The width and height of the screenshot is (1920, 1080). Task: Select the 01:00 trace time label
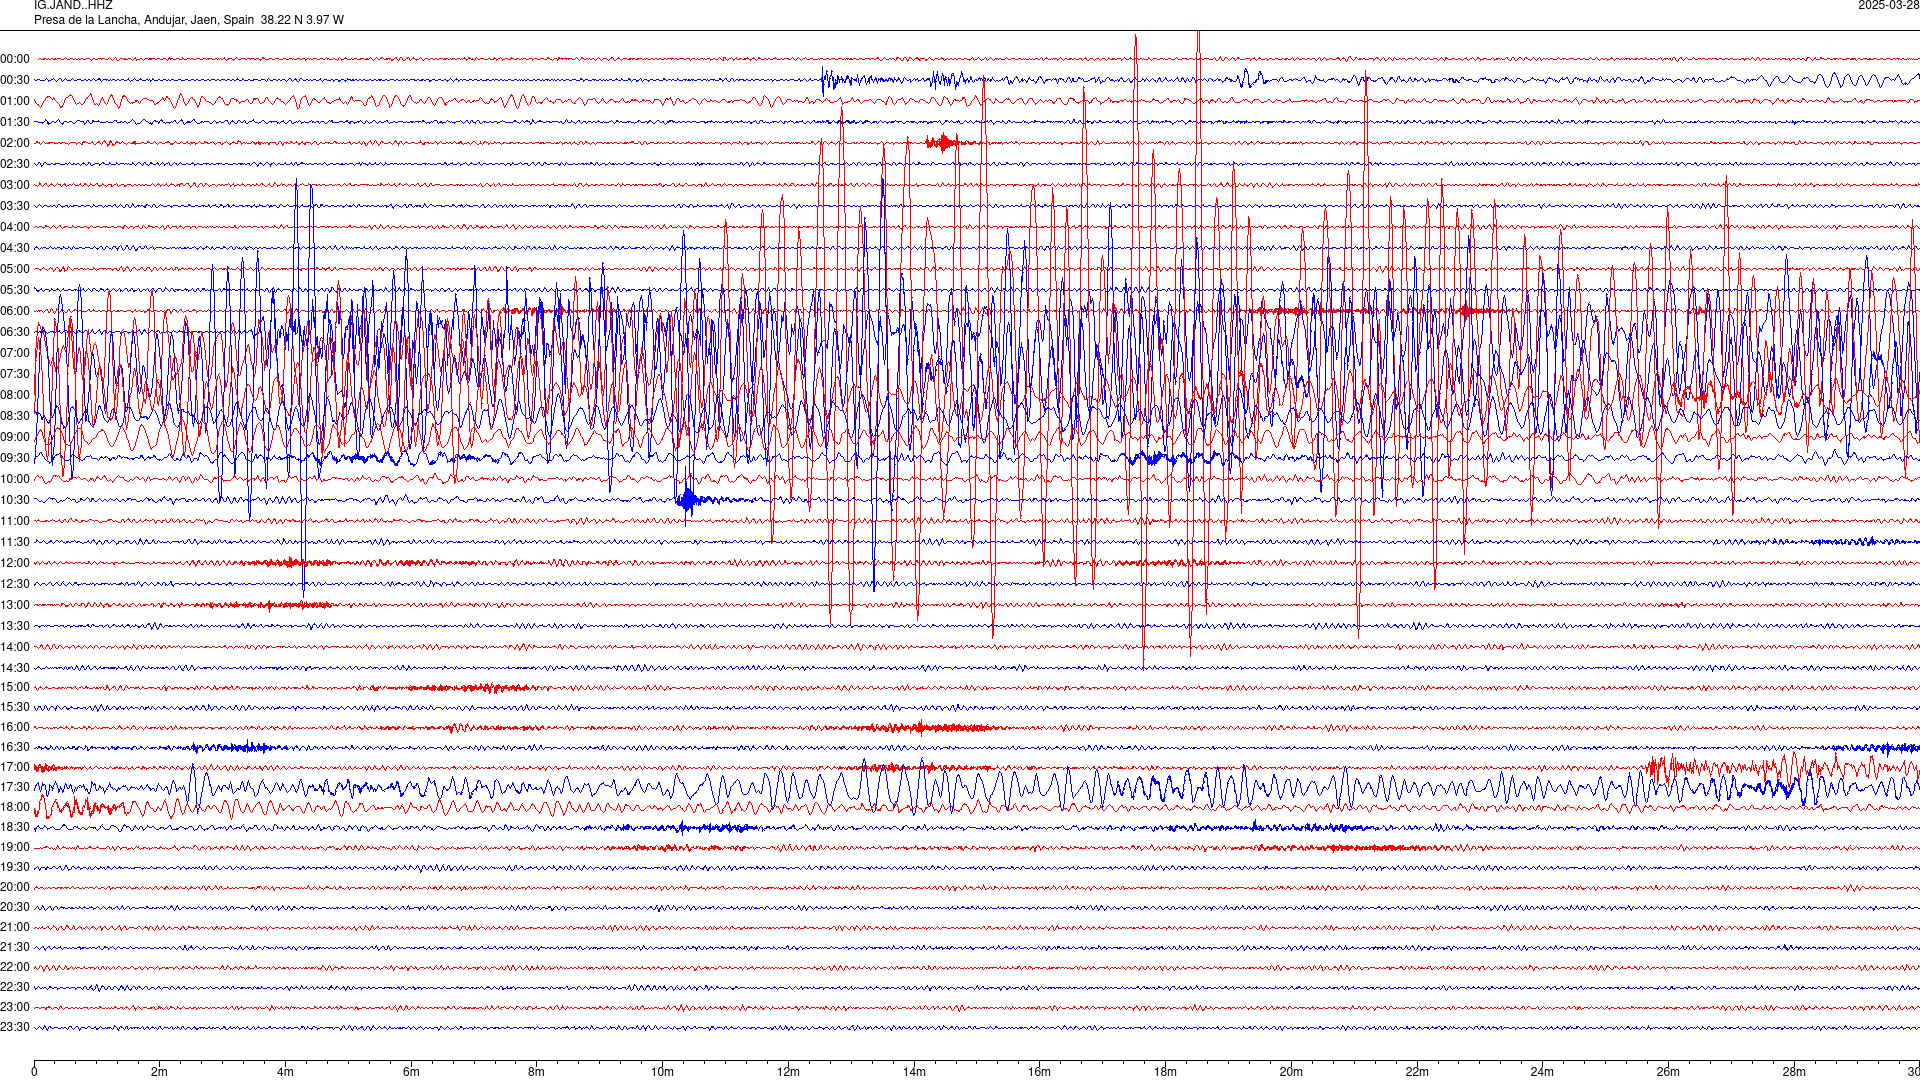15,101
